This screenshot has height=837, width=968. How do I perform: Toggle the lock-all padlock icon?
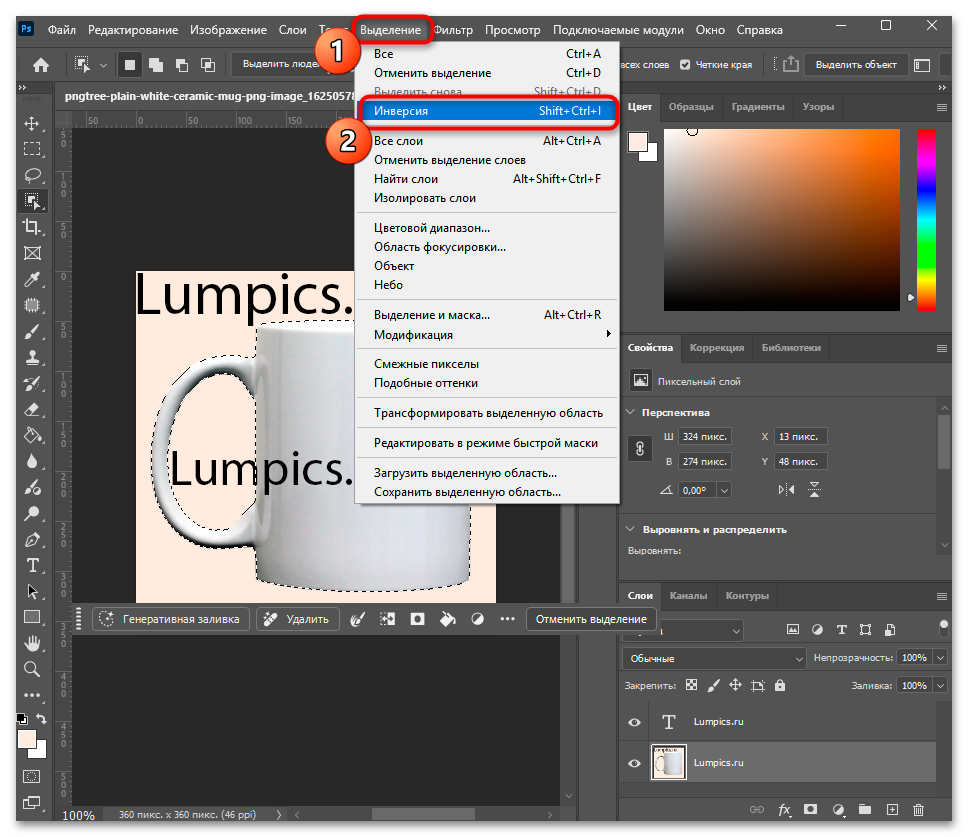click(780, 685)
